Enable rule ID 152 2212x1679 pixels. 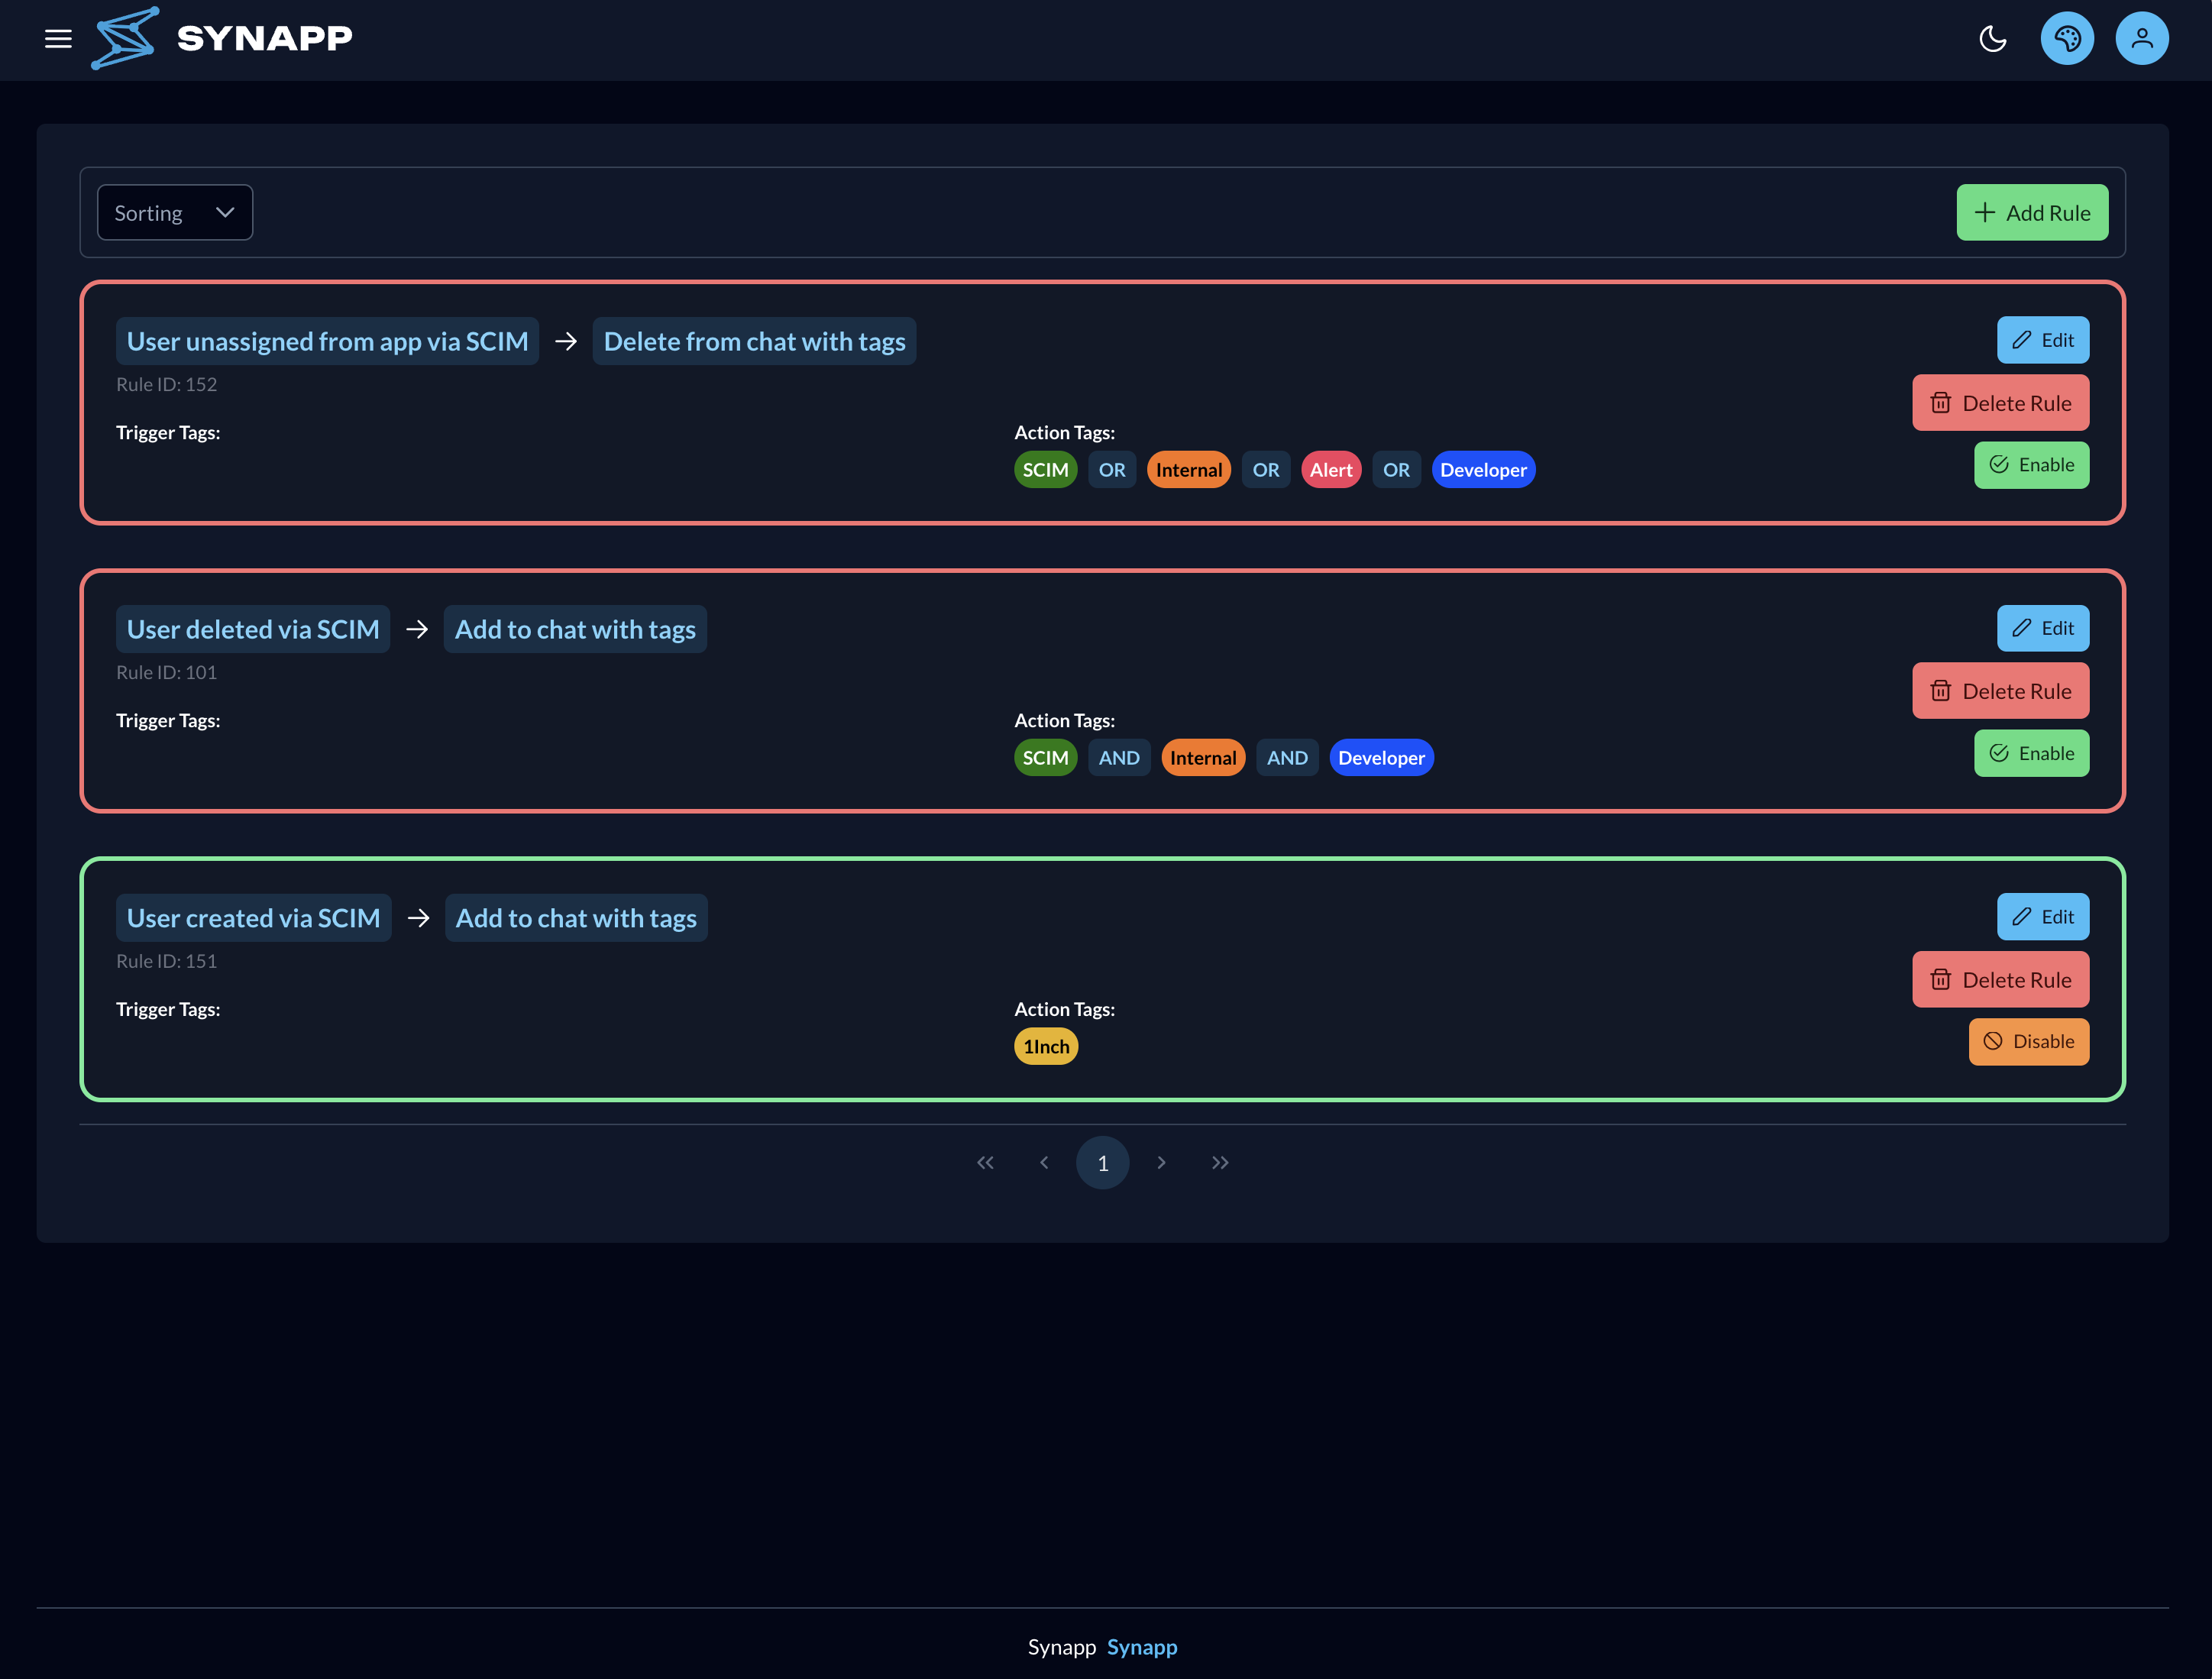point(2031,465)
